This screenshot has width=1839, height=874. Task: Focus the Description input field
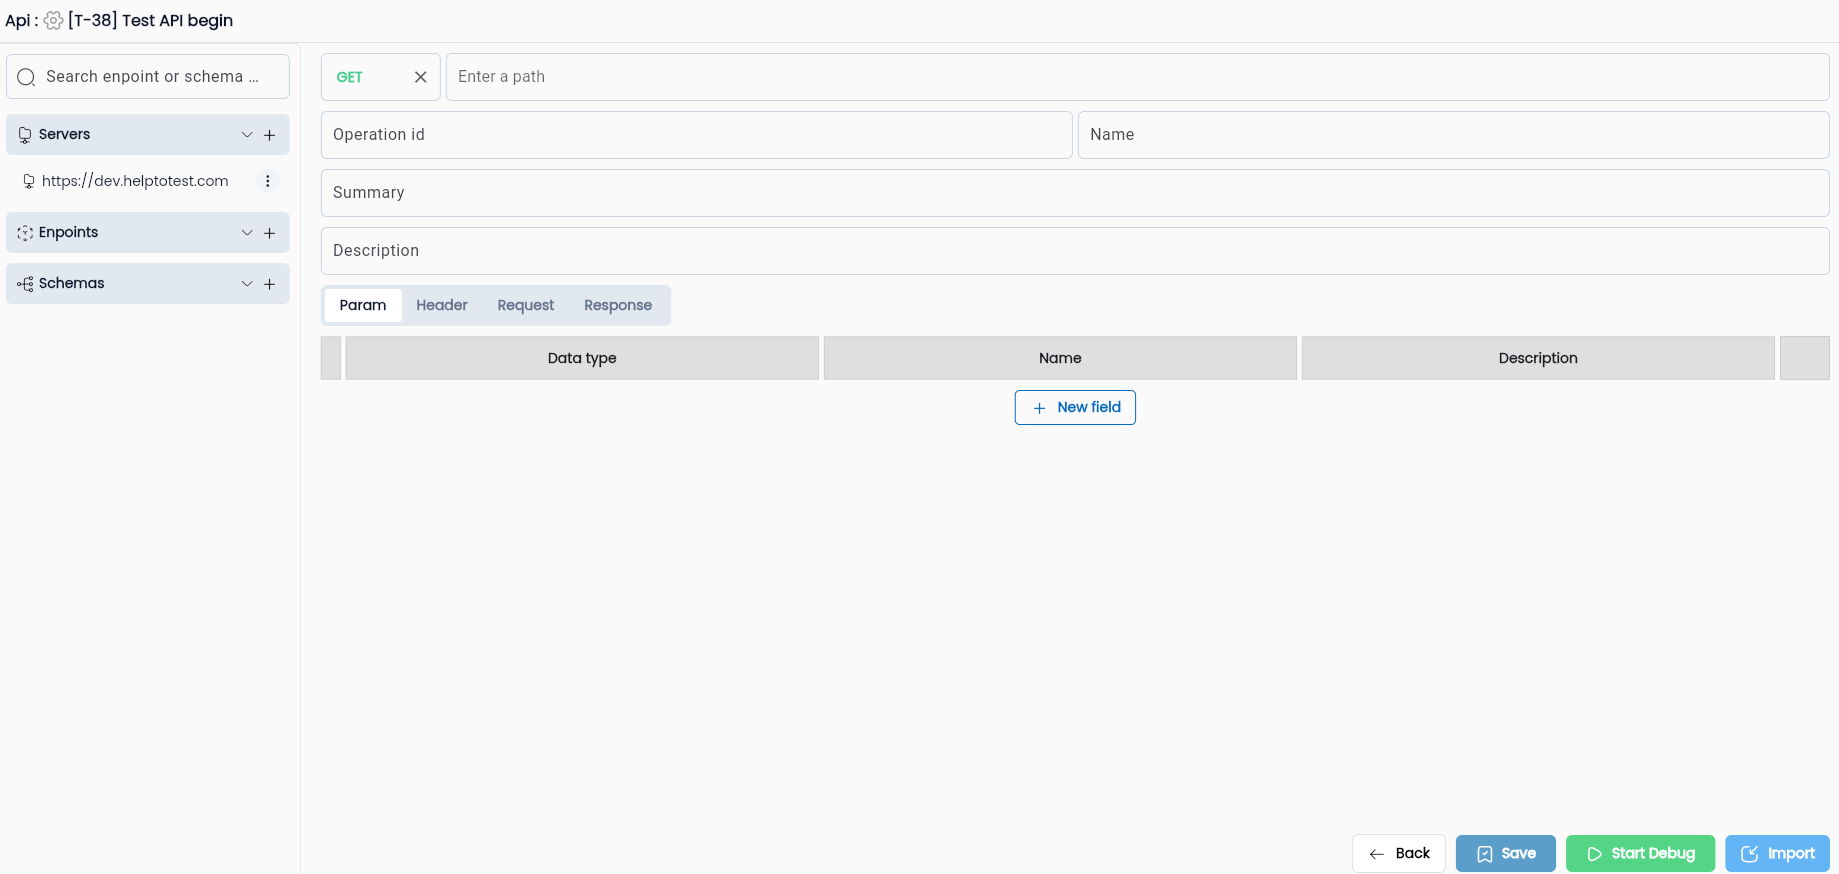pos(1075,251)
